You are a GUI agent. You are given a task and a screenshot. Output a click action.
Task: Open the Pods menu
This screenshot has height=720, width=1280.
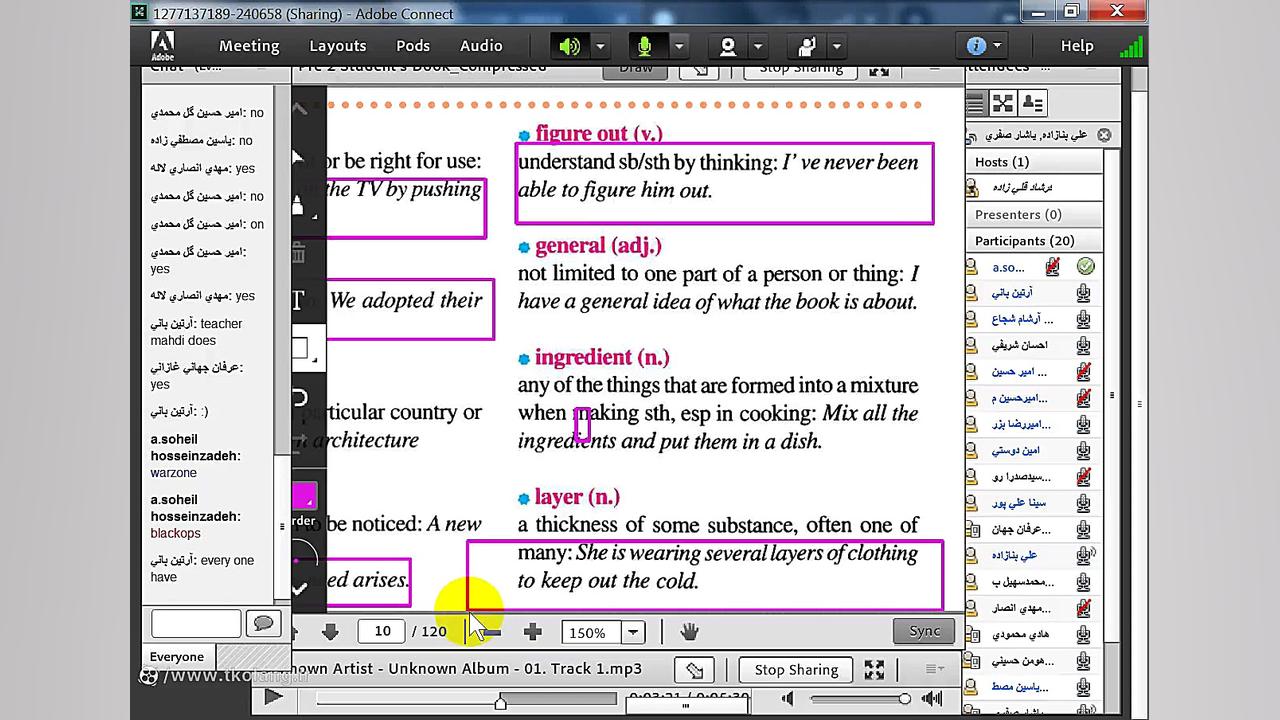click(x=412, y=46)
